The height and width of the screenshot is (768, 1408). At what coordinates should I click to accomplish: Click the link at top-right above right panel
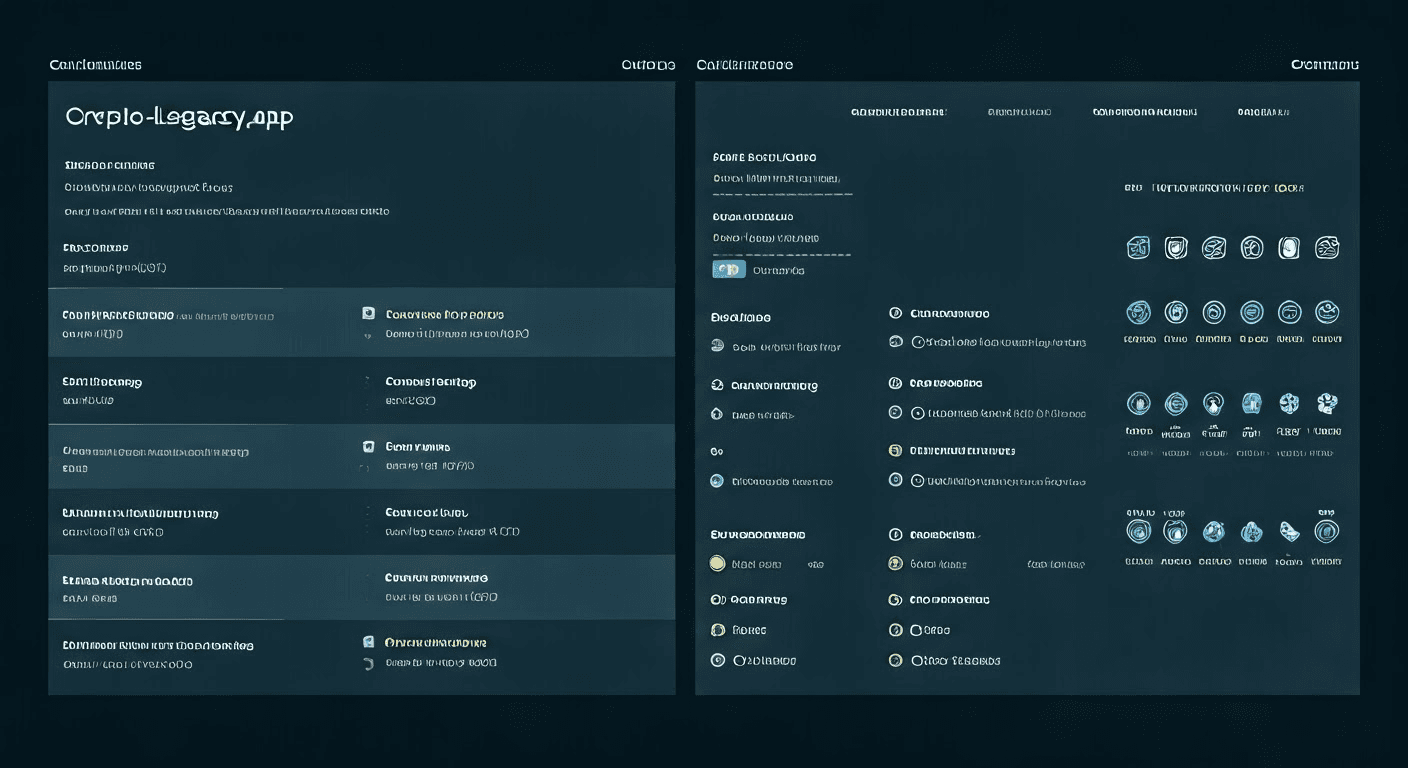pos(1324,65)
